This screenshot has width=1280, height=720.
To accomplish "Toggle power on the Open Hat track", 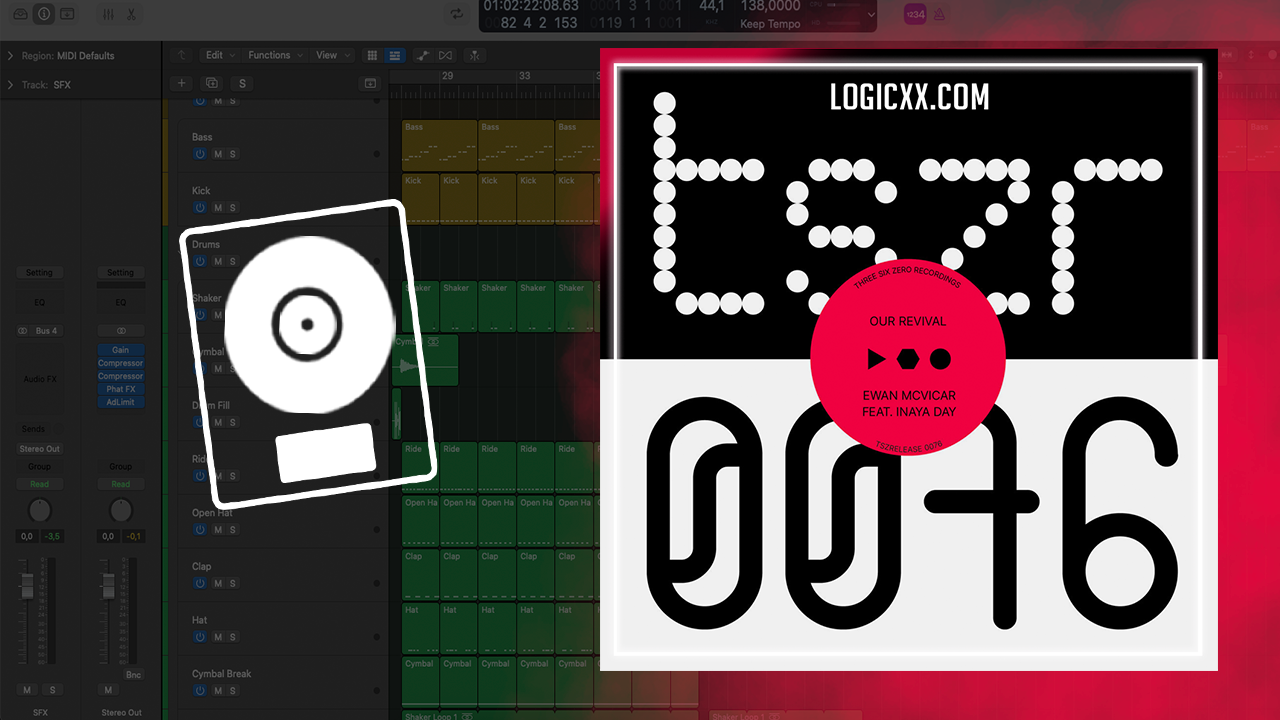I will pos(200,529).
